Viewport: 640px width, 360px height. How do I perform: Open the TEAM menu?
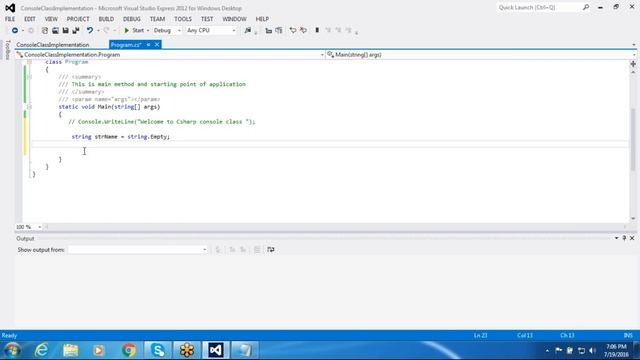(157, 19)
